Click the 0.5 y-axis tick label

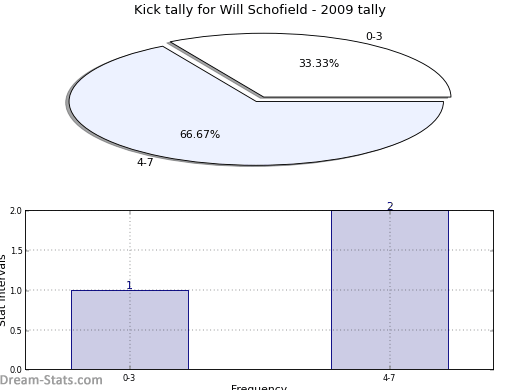coord(16,330)
